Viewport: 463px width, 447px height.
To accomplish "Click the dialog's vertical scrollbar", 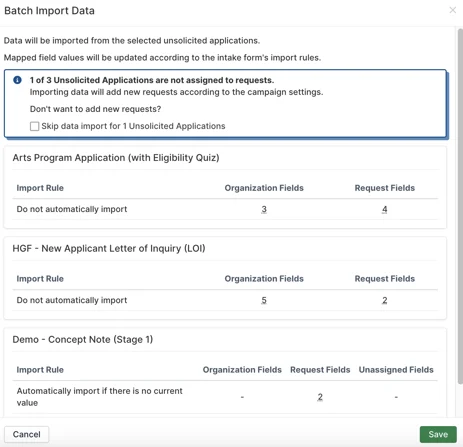I will [460, 206].
